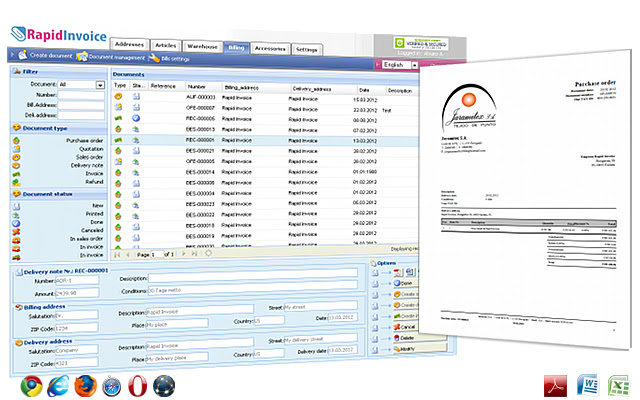Viewport: 640px width, 400px height.
Task: Open the Articles tab
Action: point(165,45)
